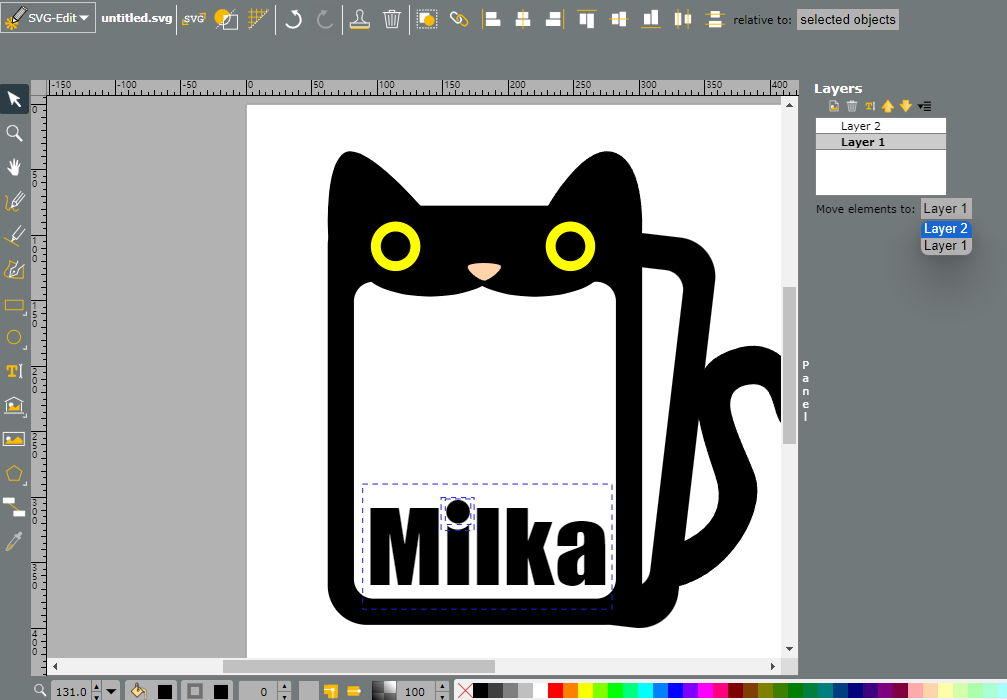Open the SVG-Edit main menu dropdown
Screen dimensions: 1007x700
[48, 18]
